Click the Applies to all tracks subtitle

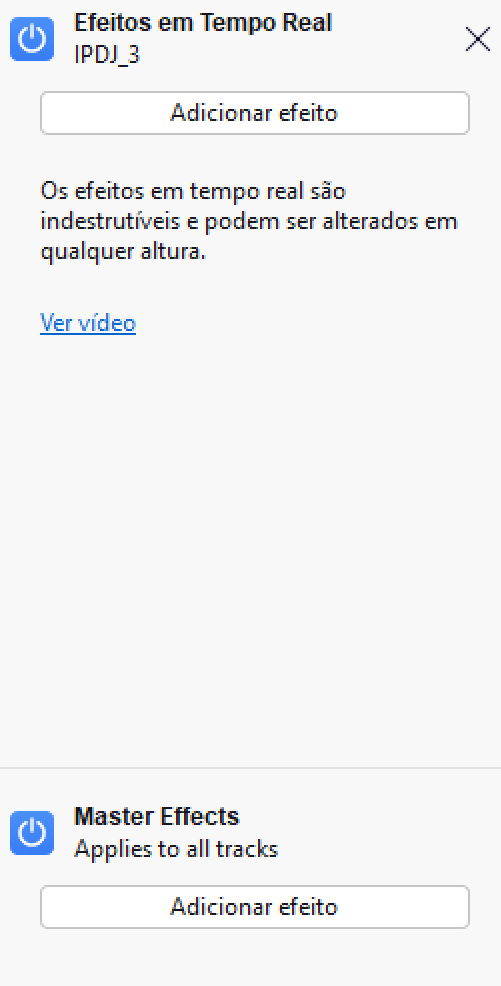(176, 850)
